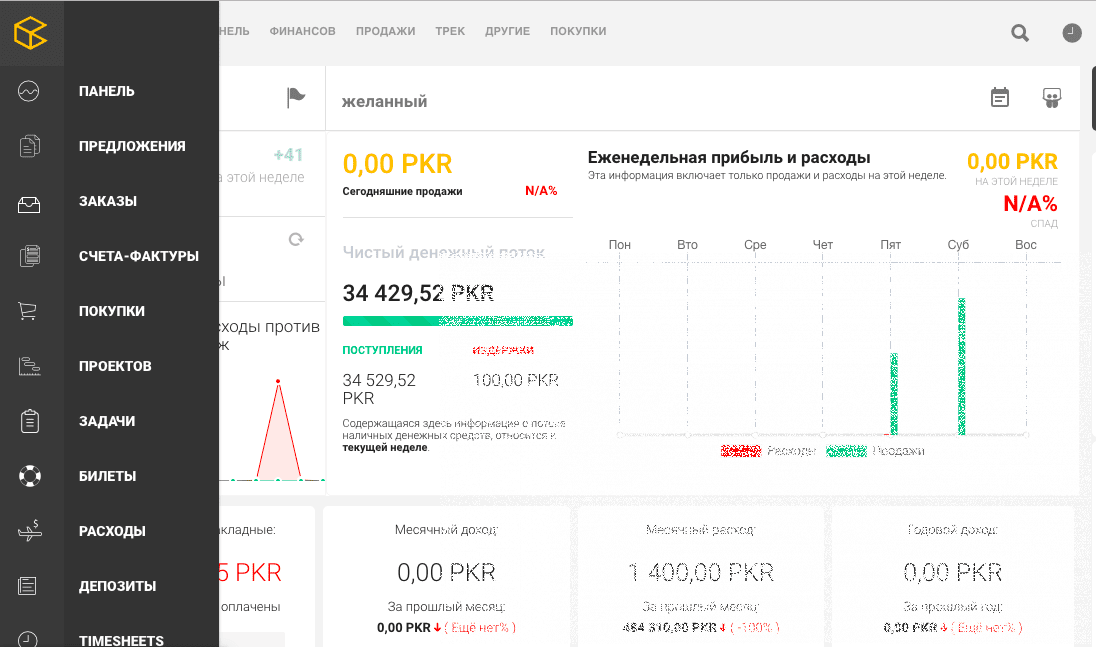Expand the Финансов top menu
1096x647 pixels.
click(302, 31)
